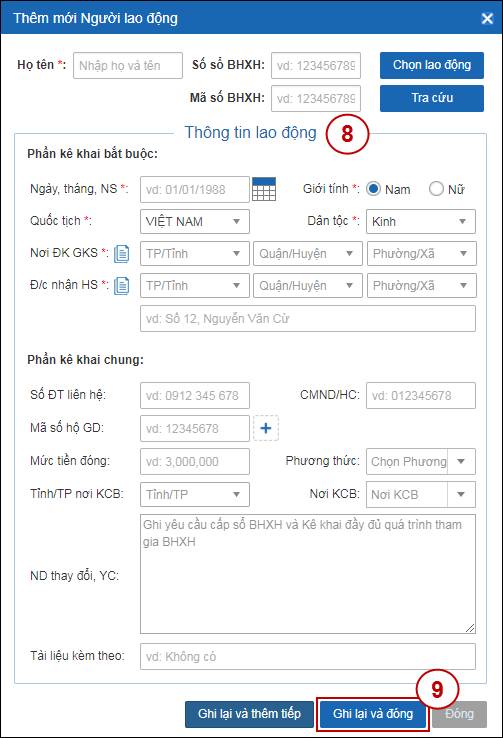This screenshot has width=503, height=738.
Task: Click the copy icon beside Nơi ĐK GKS
Action: [121, 254]
